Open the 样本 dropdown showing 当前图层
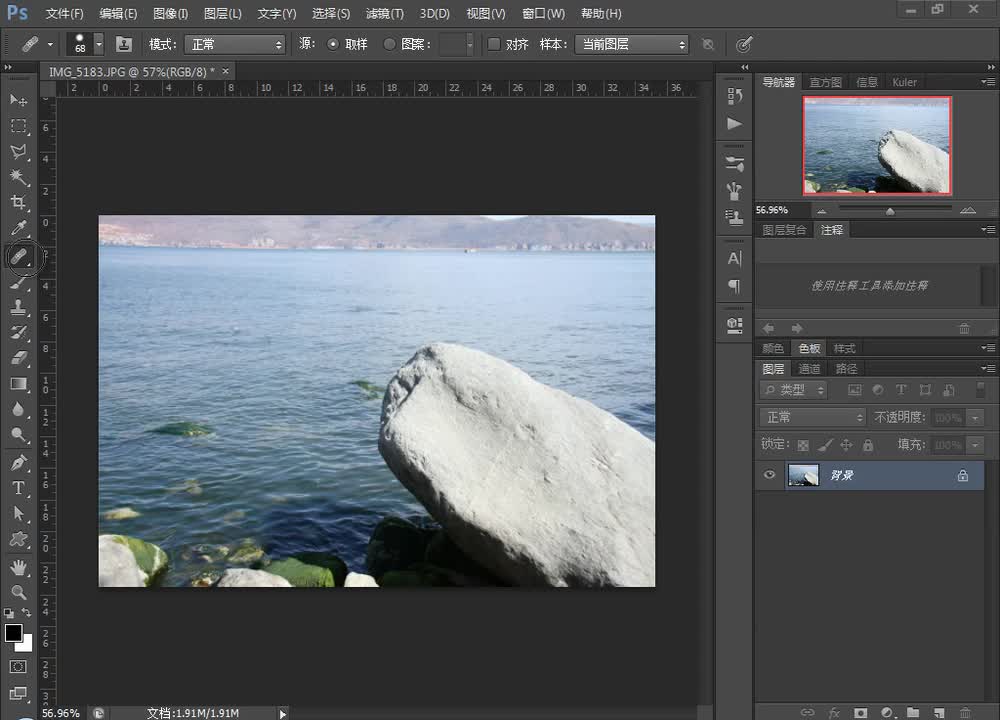This screenshot has width=1000, height=720. coord(631,44)
